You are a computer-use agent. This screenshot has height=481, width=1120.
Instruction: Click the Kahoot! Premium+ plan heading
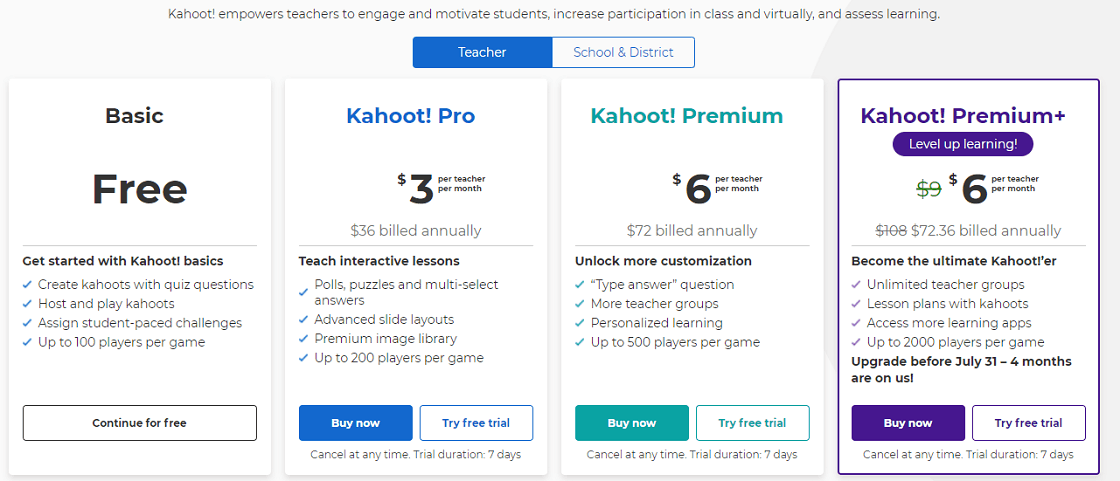[963, 115]
